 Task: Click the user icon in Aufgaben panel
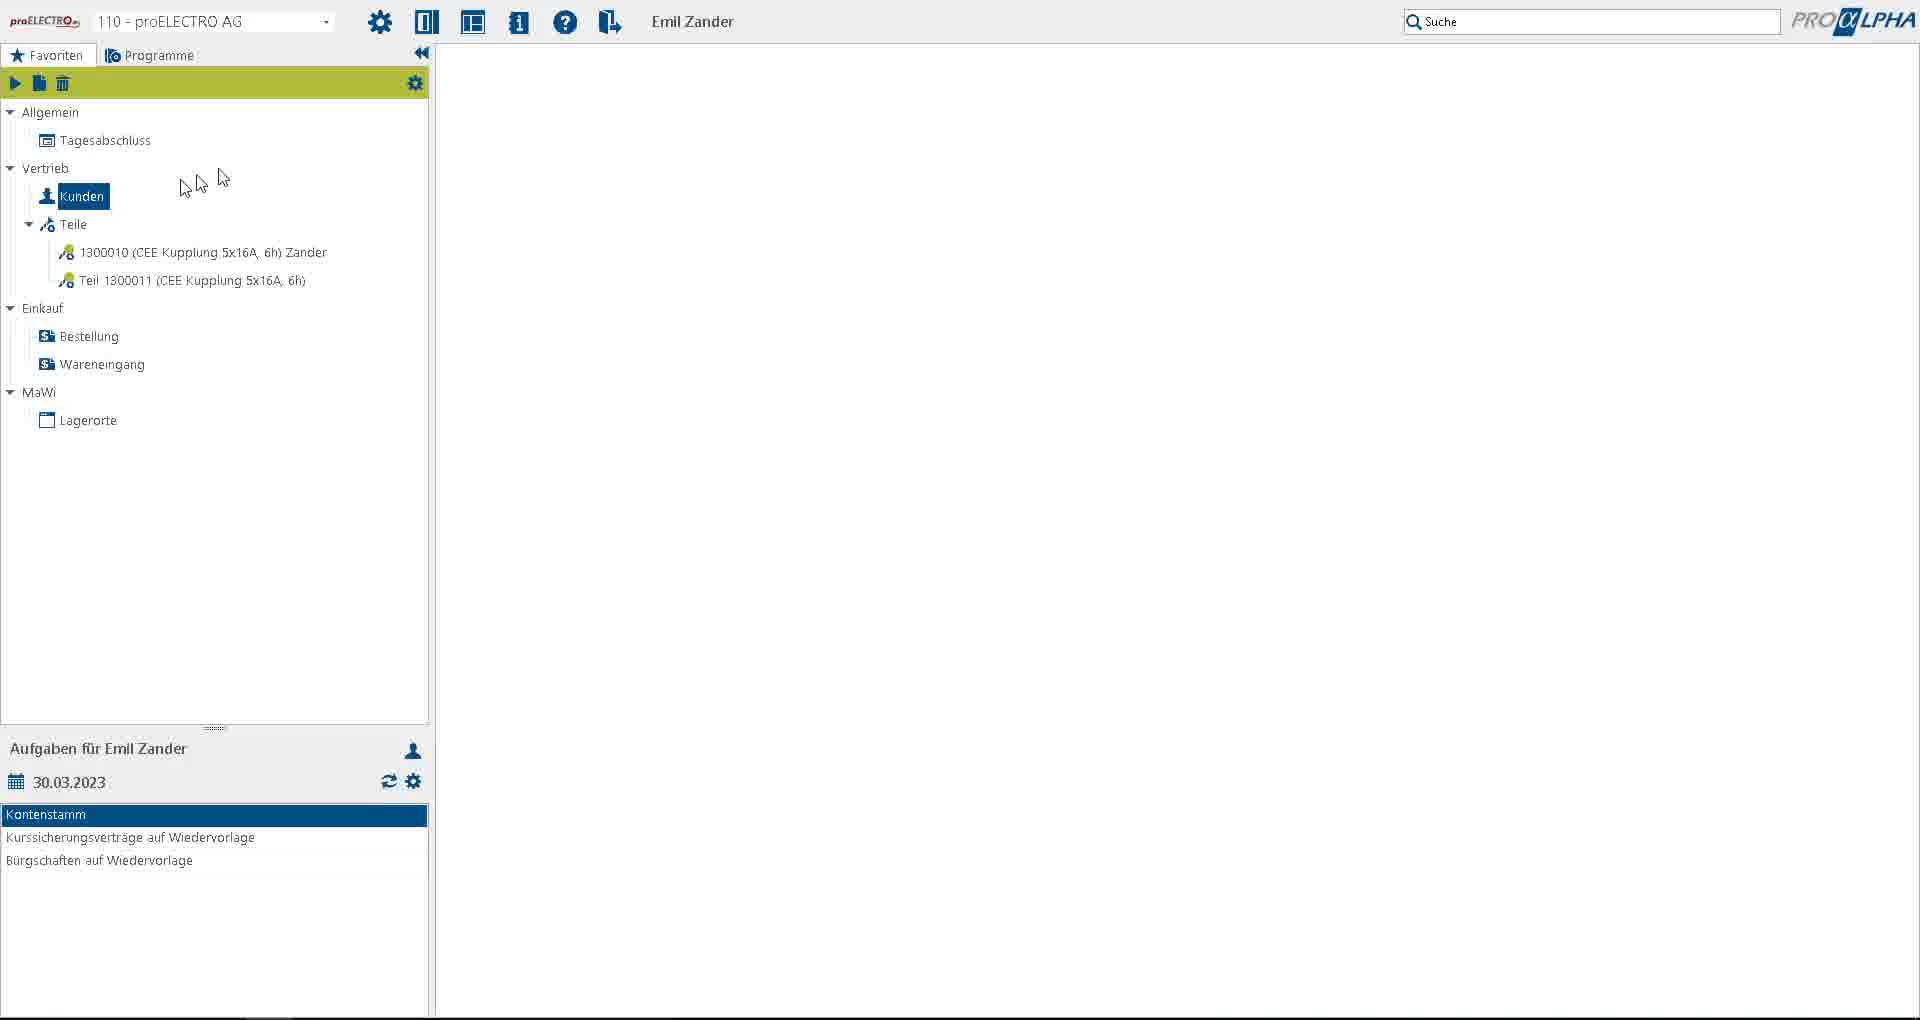coord(413,750)
